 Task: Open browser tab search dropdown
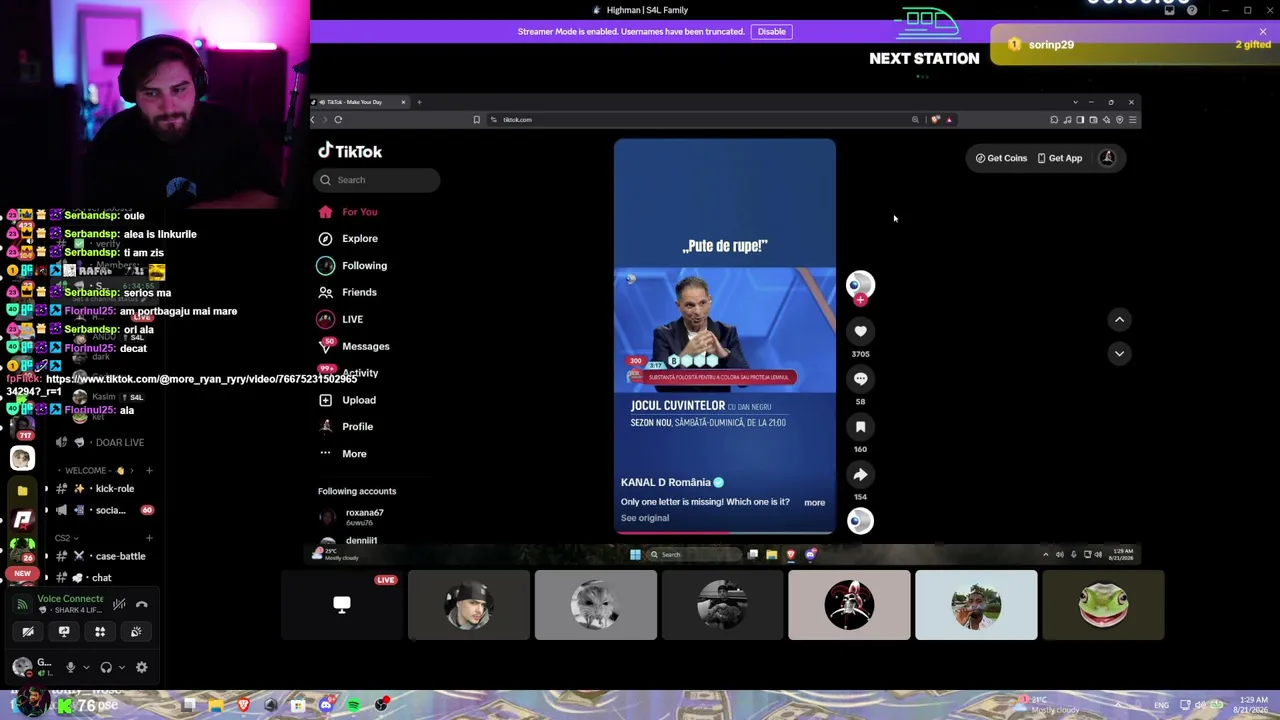1075,102
